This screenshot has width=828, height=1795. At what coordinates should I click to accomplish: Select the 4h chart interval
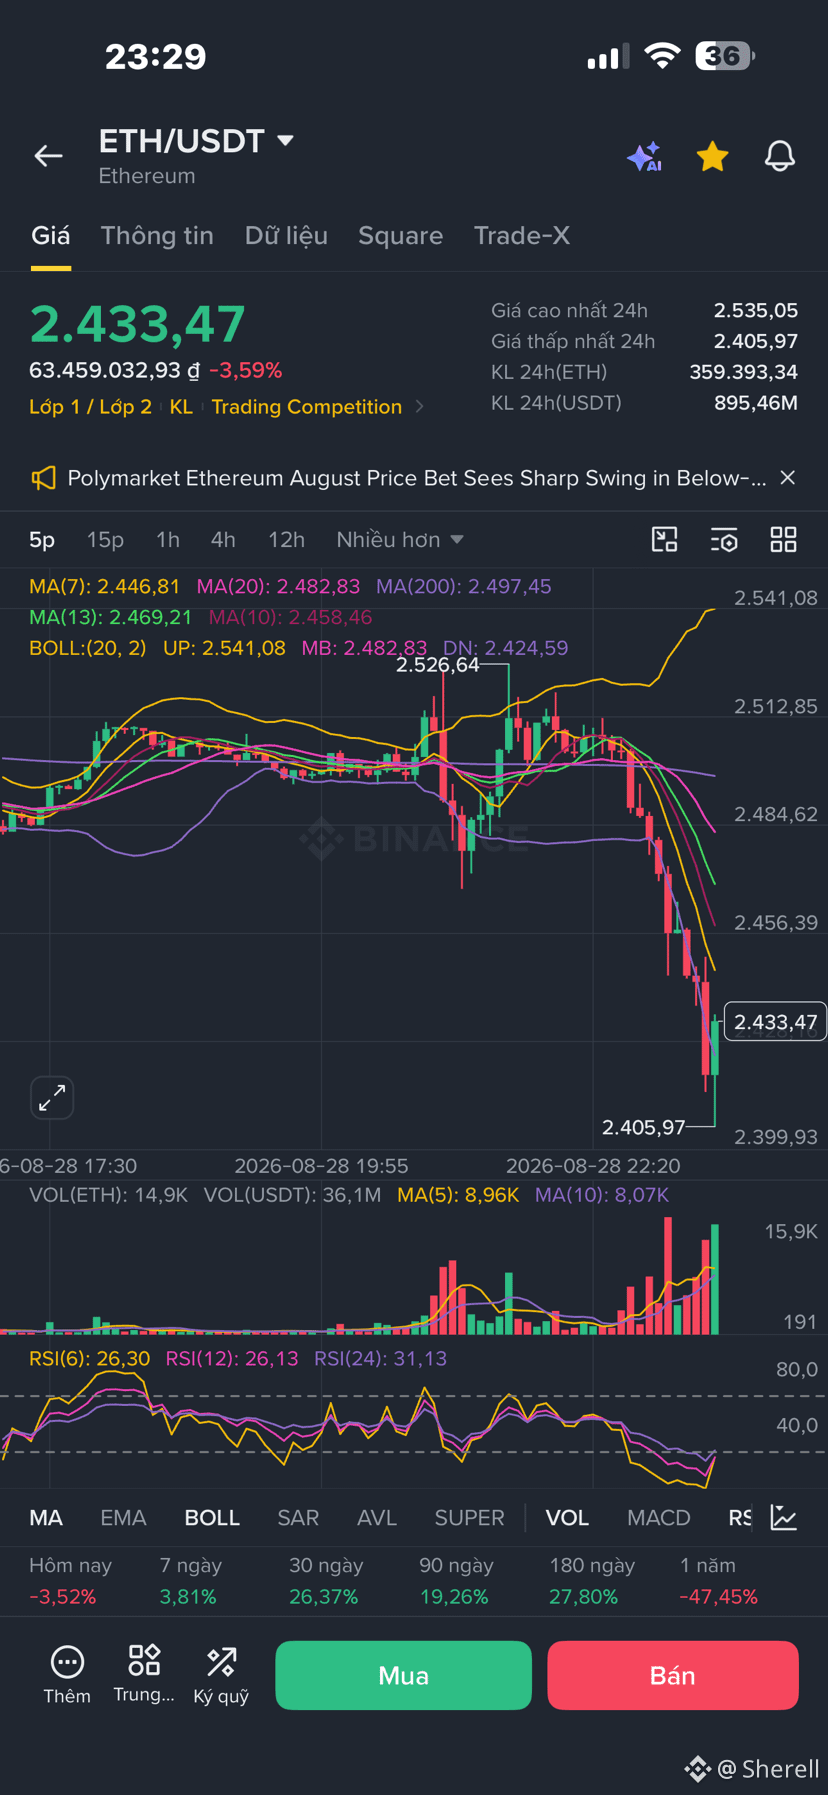(x=223, y=540)
